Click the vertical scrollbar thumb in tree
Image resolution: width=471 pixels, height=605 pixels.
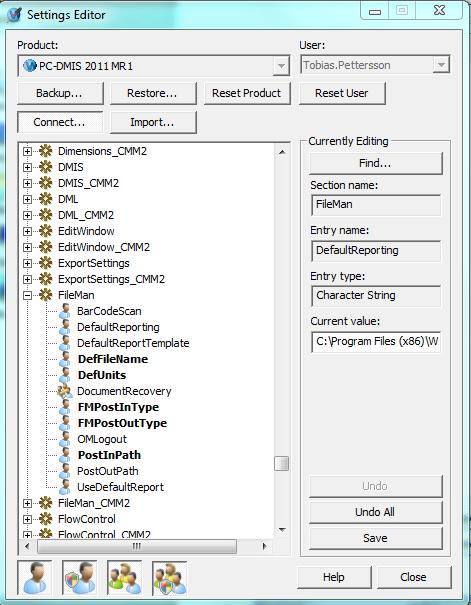pyautogui.click(x=282, y=463)
